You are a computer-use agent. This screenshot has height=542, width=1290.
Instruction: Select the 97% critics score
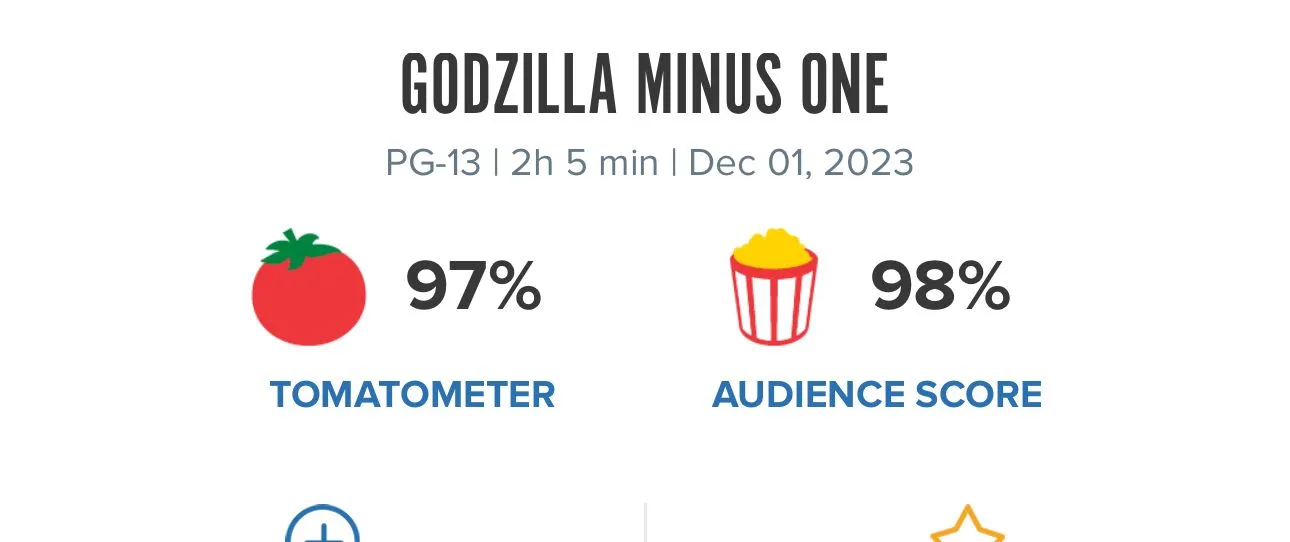[x=473, y=288]
